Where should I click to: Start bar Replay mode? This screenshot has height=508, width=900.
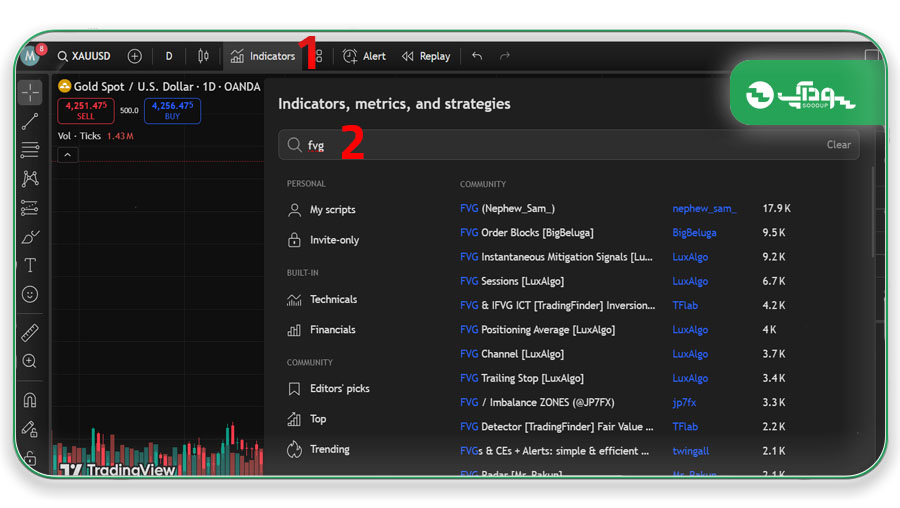(x=426, y=56)
